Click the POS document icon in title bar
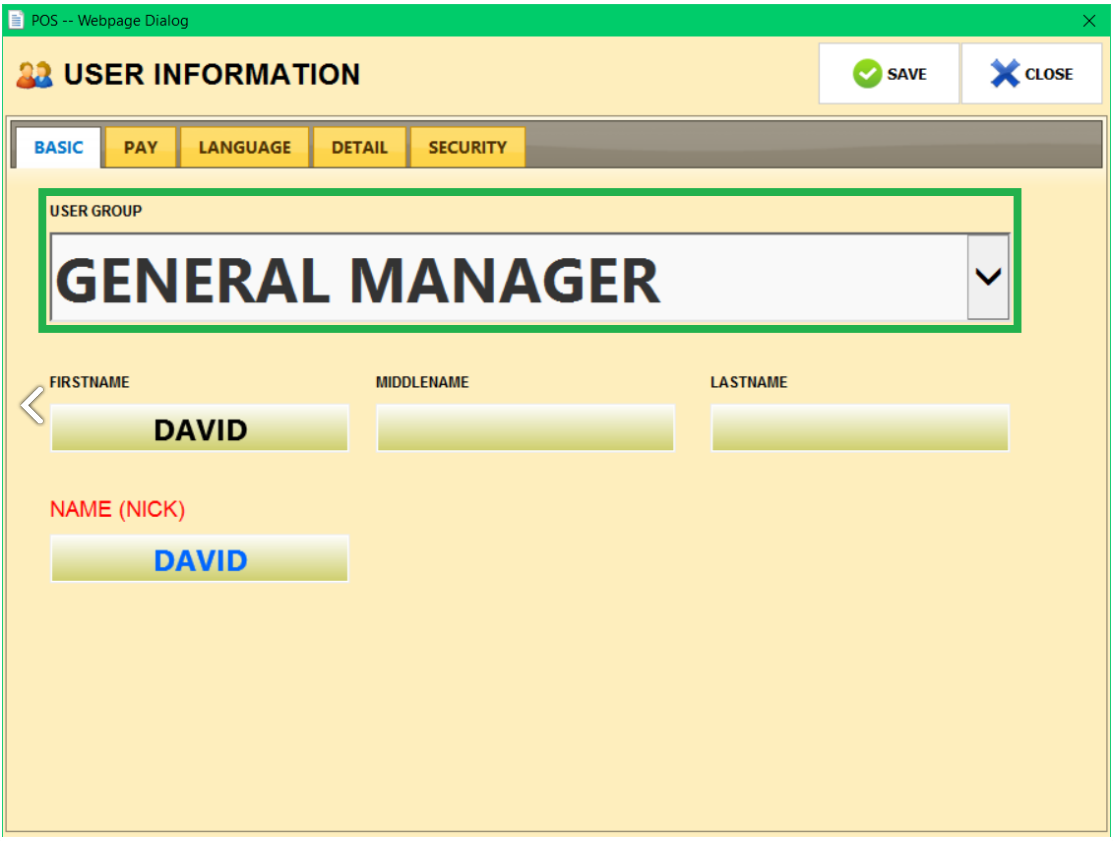 (x=16, y=20)
